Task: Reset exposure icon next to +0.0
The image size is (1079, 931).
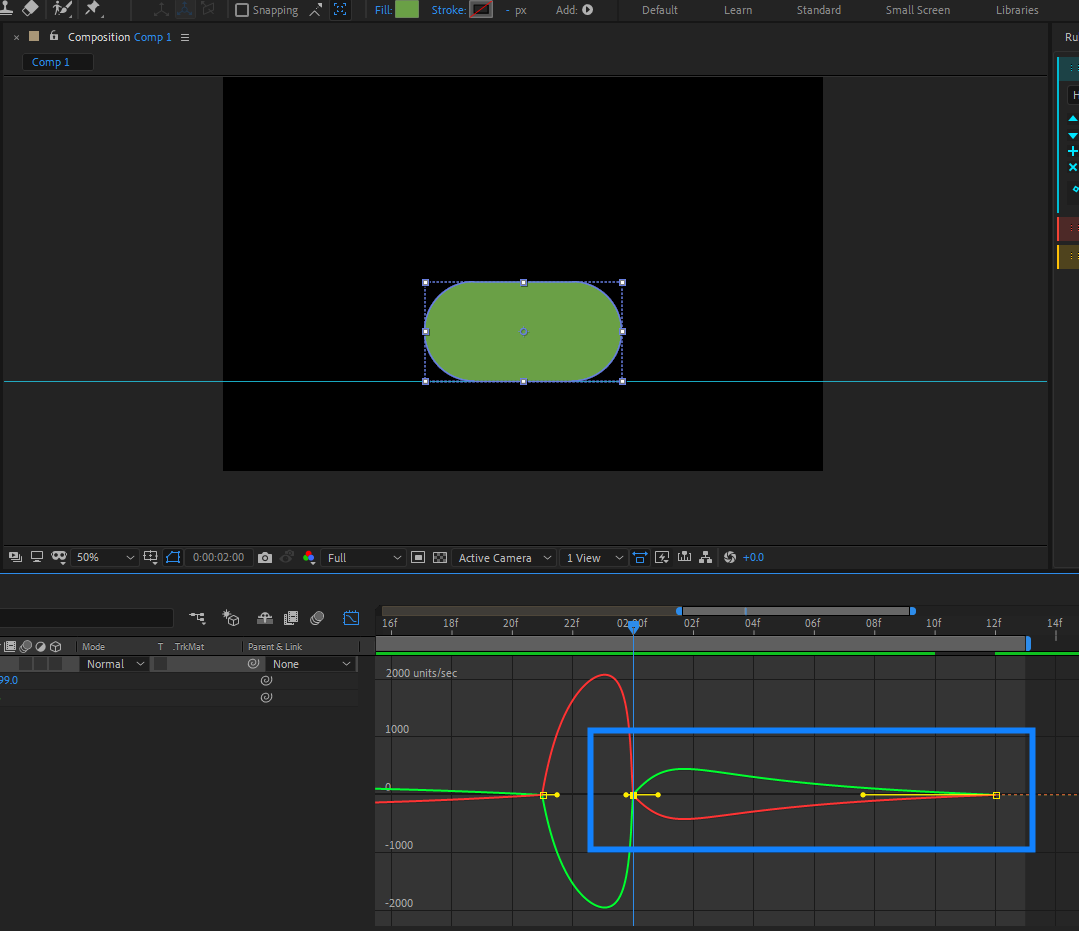Action: click(729, 557)
